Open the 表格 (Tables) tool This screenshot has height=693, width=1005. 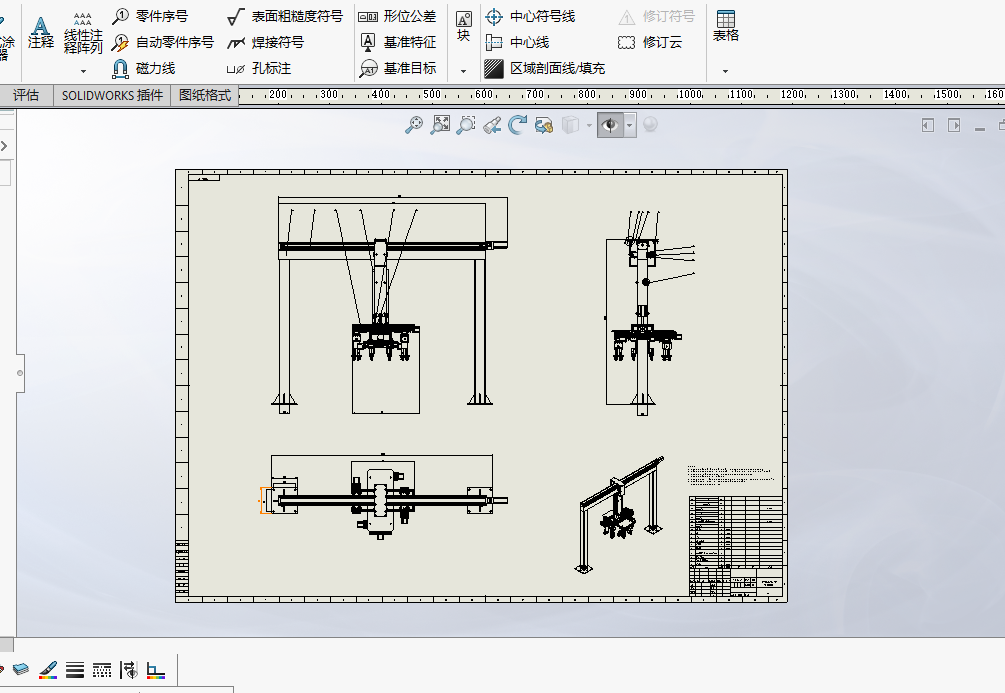(726, 27)
